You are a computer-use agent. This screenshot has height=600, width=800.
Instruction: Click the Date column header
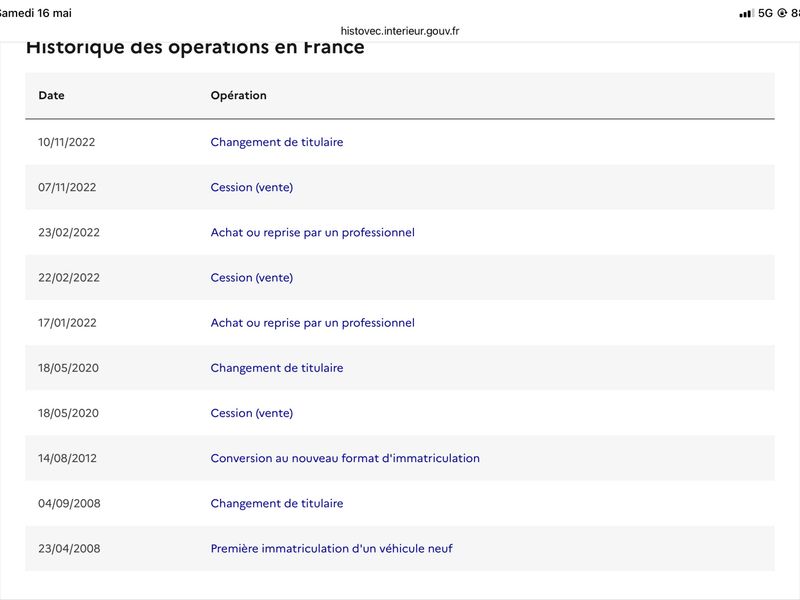tap(52, 95)
